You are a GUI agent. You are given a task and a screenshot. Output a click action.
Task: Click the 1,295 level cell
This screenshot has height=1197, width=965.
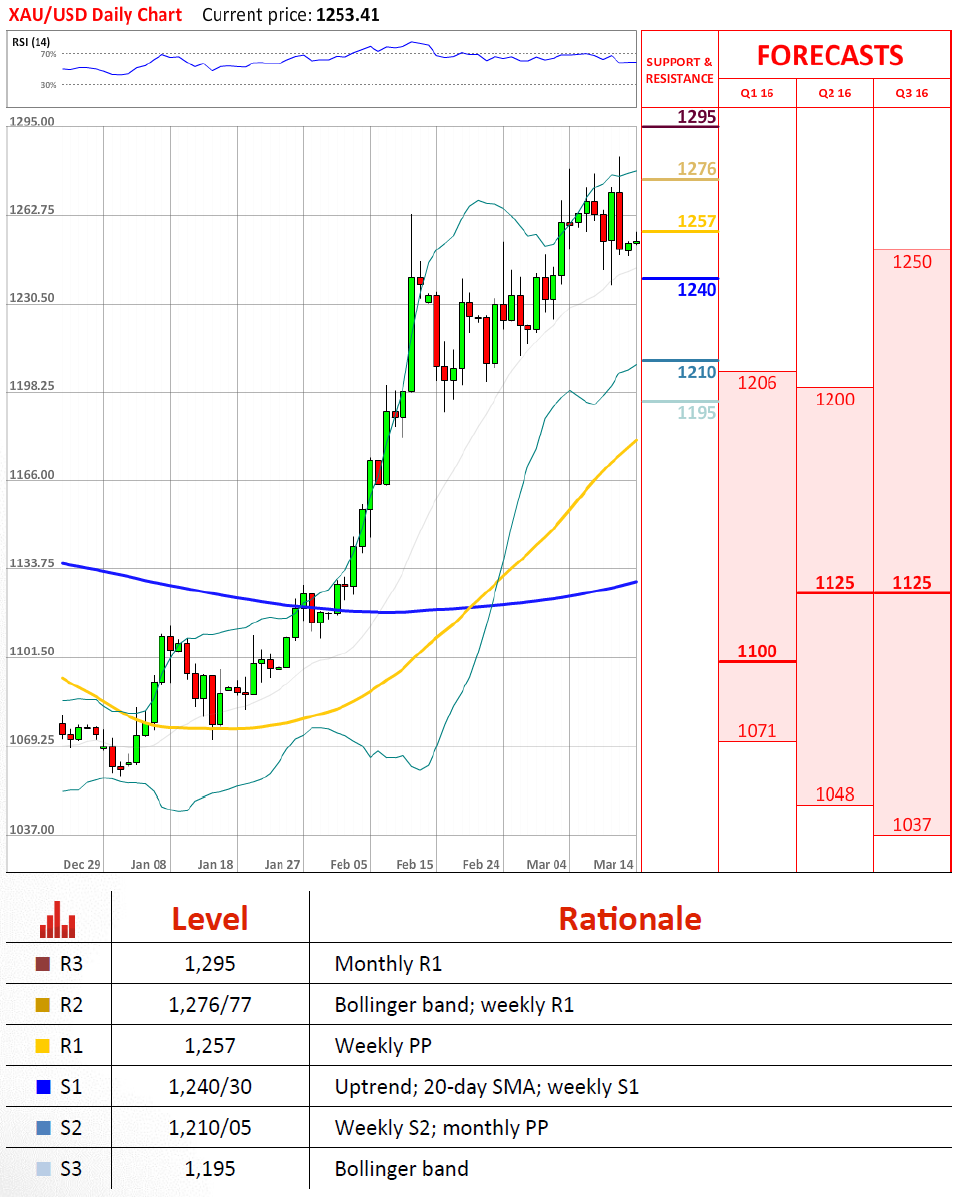(210, 964)
